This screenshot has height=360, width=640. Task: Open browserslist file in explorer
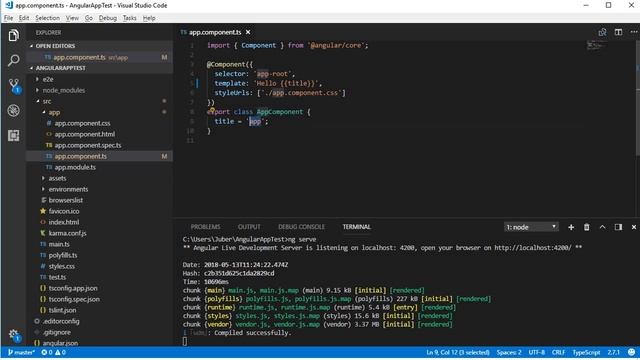[66, 200]
